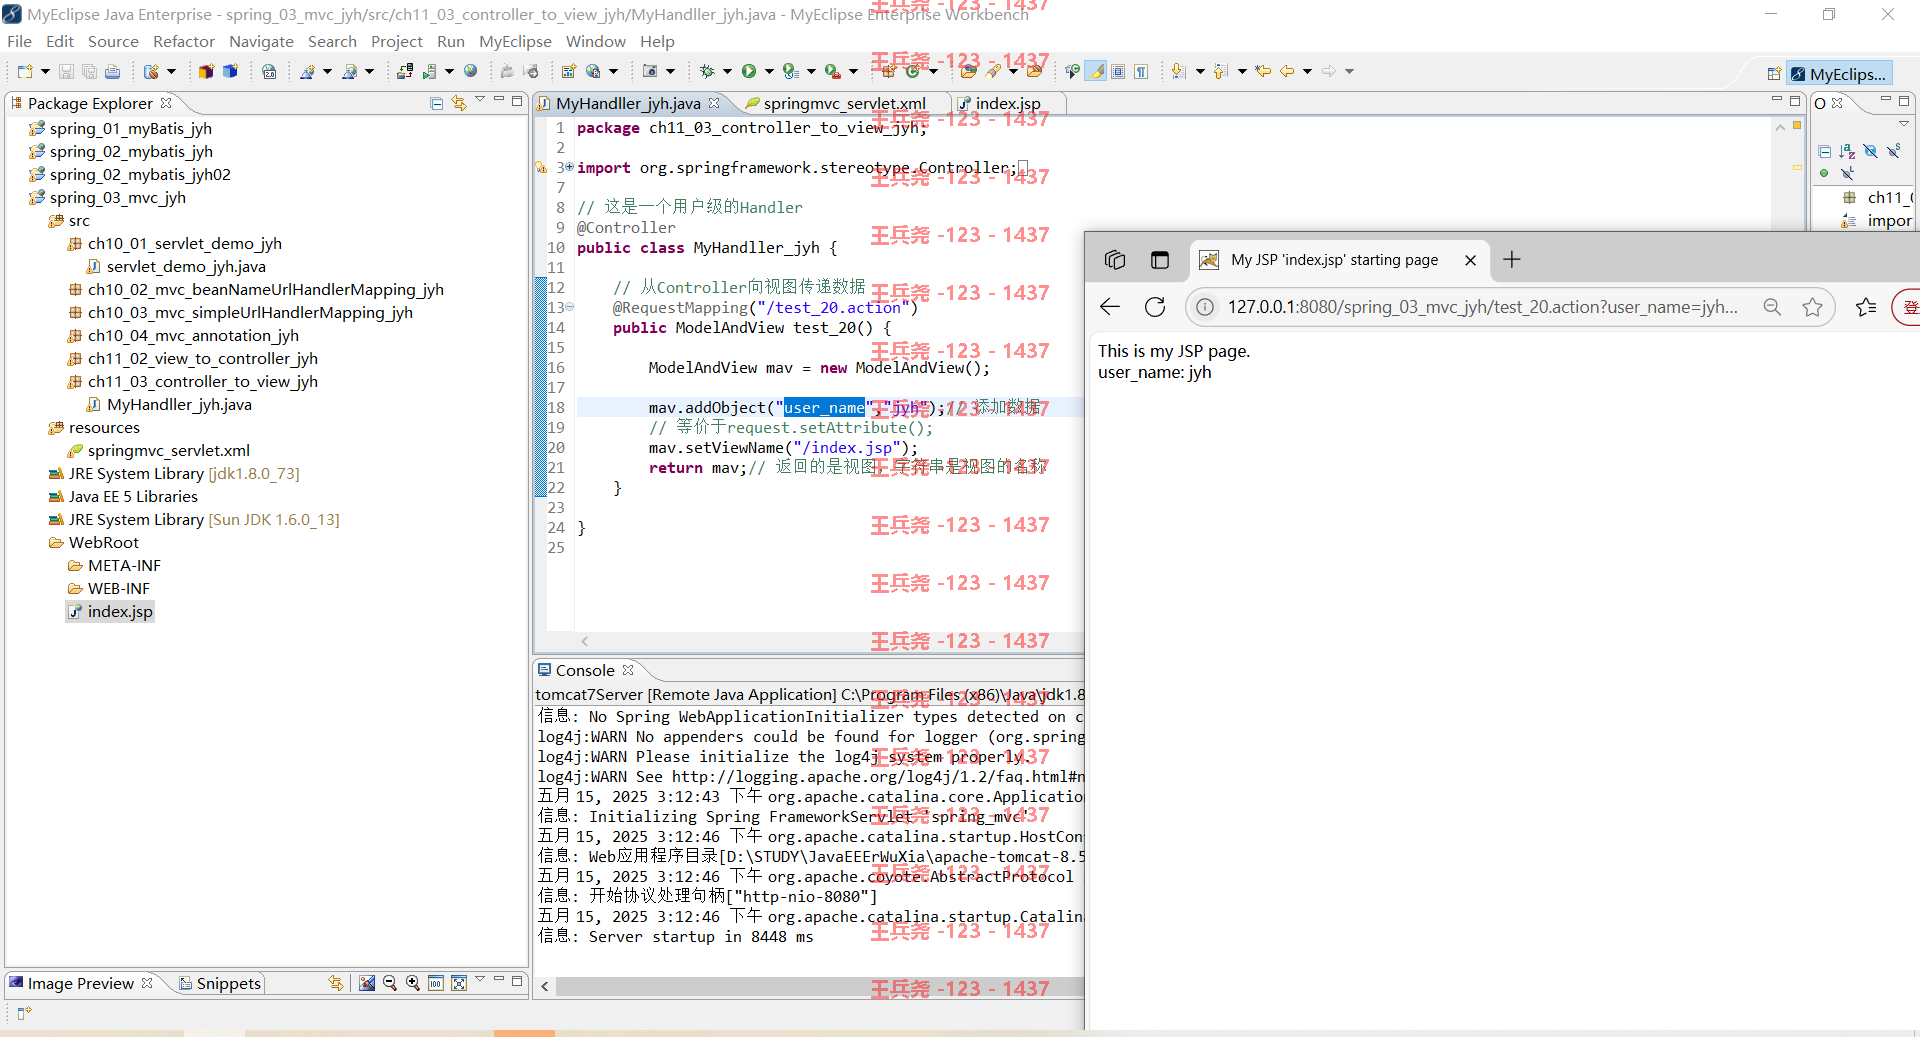Close the Console view tab

pos(628,670)
